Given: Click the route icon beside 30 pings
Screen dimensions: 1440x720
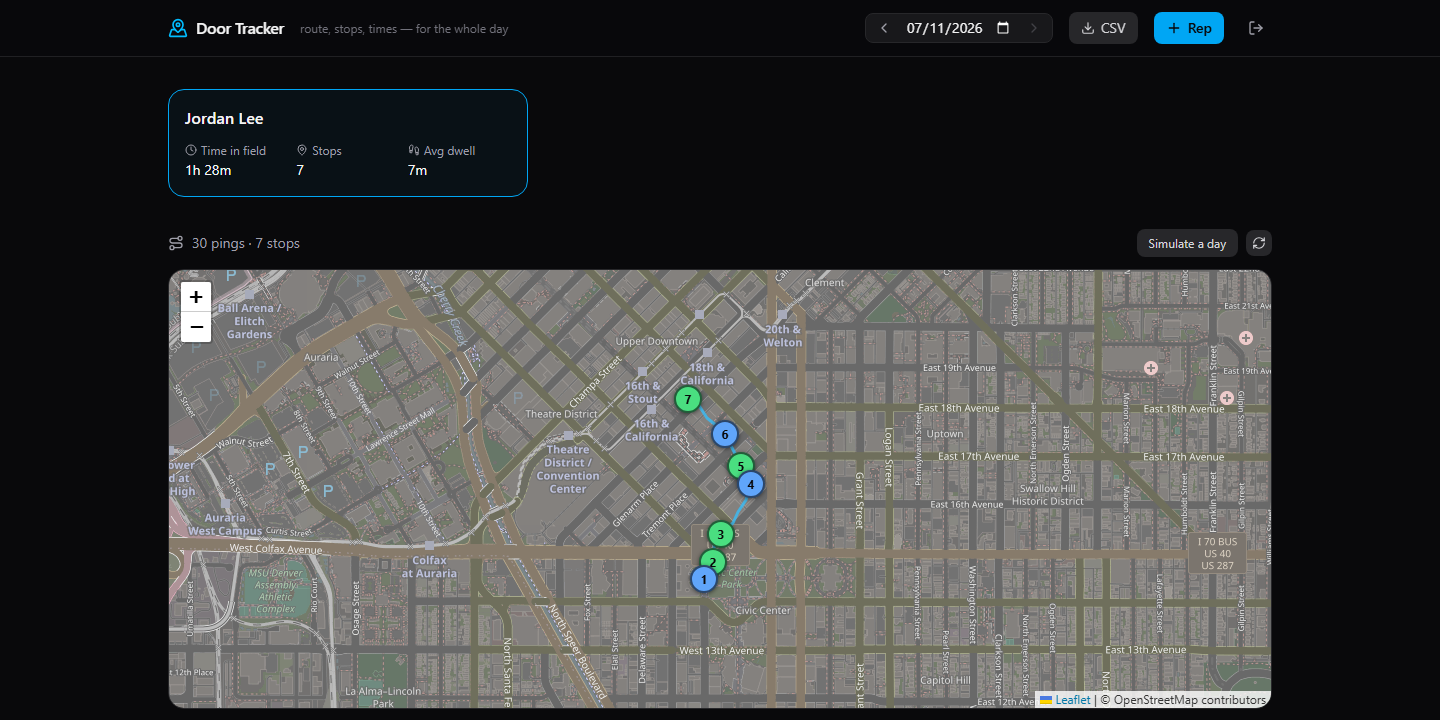Looking at the screenshot, I should tap(176, 243).
